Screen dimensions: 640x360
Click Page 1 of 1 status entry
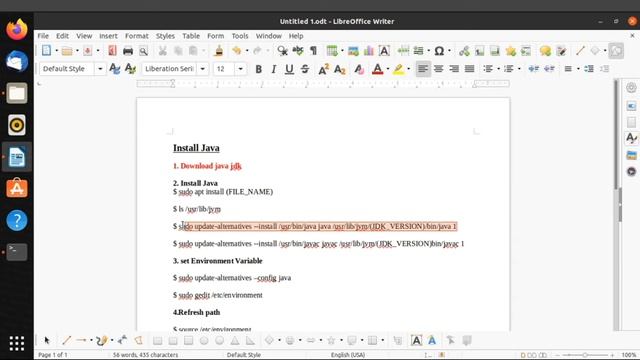[53, 355]
